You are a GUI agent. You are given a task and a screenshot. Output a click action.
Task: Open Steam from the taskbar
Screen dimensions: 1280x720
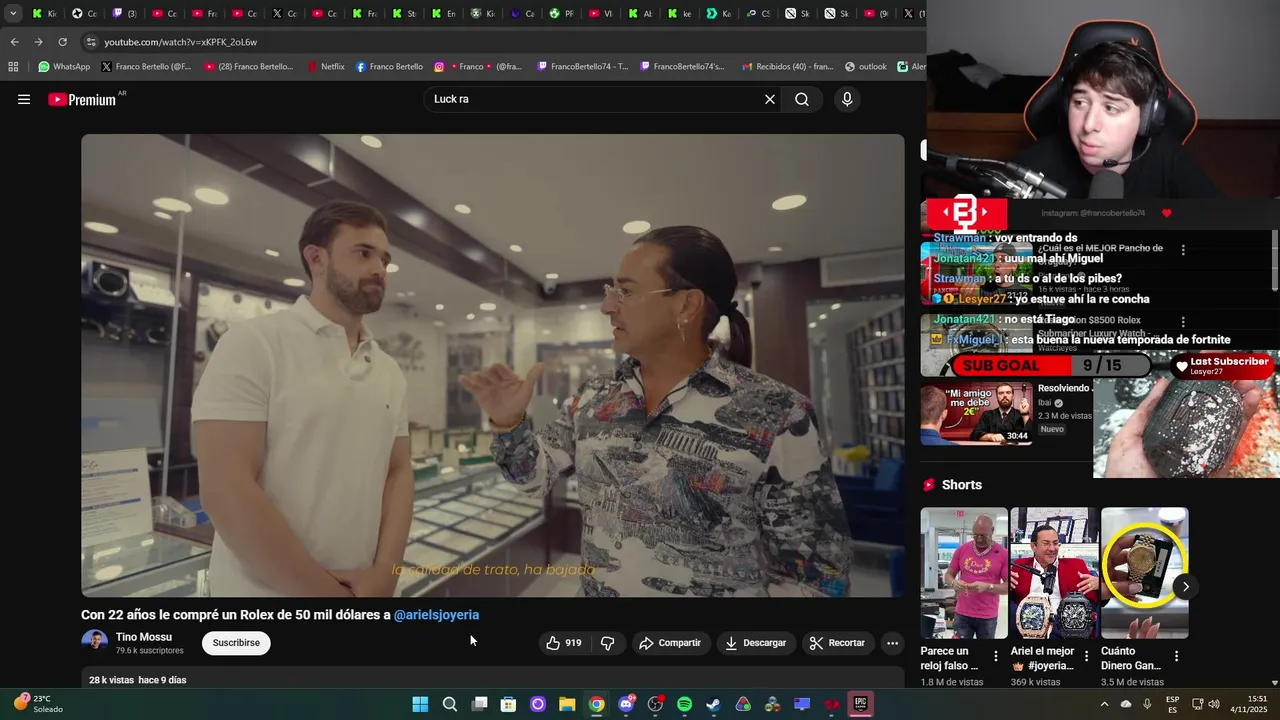[x=713, y=704]
